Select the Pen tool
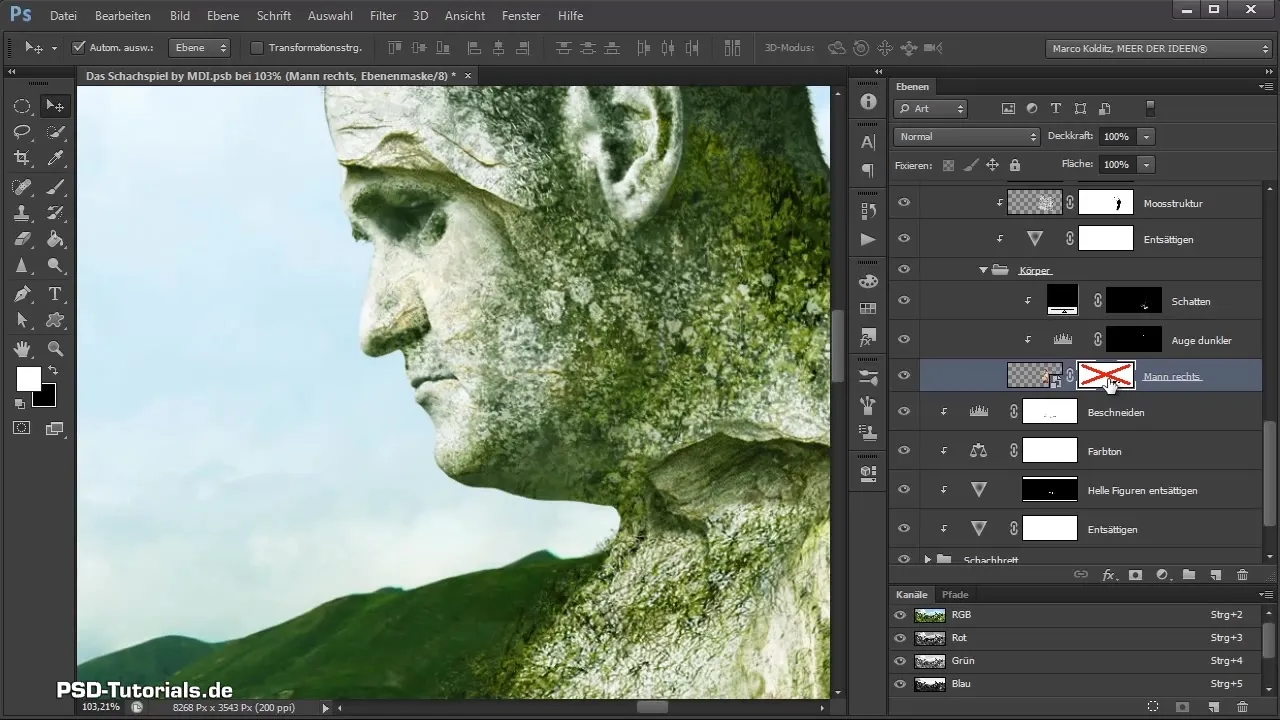The height and width of the screenshot is (720, 1280). tap(22, 294)
